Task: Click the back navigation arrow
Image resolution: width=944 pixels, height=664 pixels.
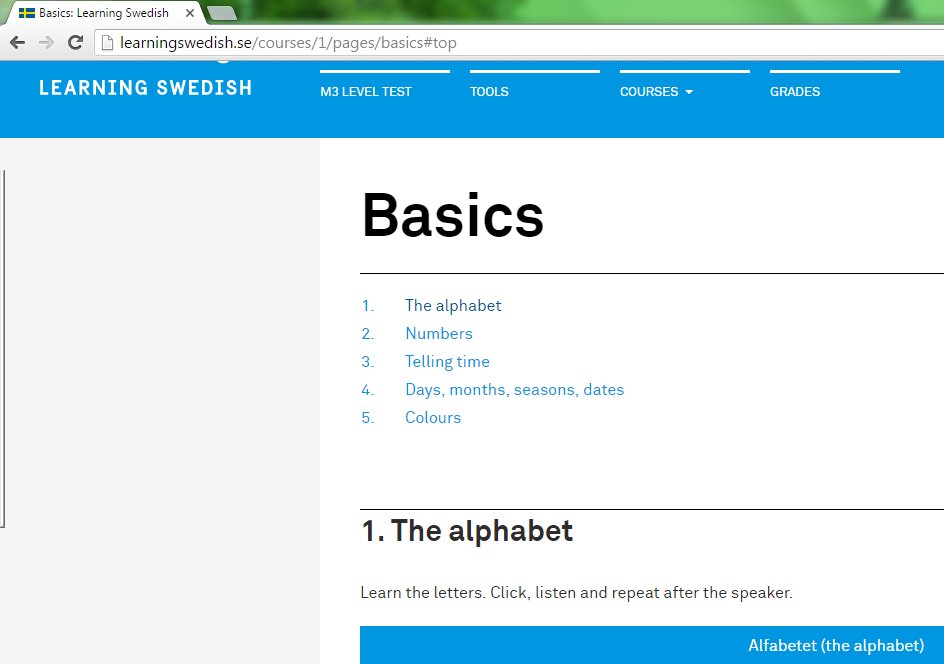Action: click(x=18, y=42)
